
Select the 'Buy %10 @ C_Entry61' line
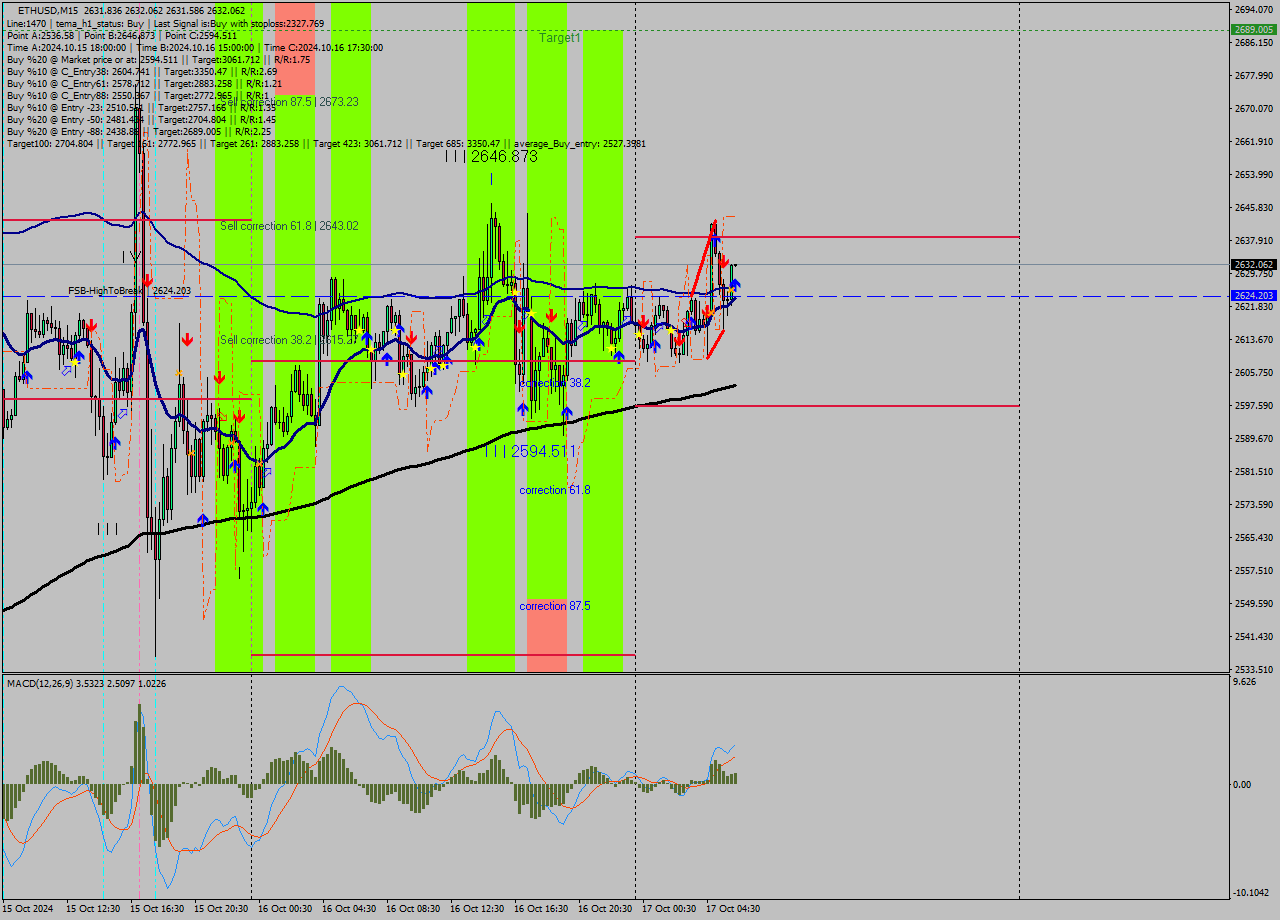[144, 83]
